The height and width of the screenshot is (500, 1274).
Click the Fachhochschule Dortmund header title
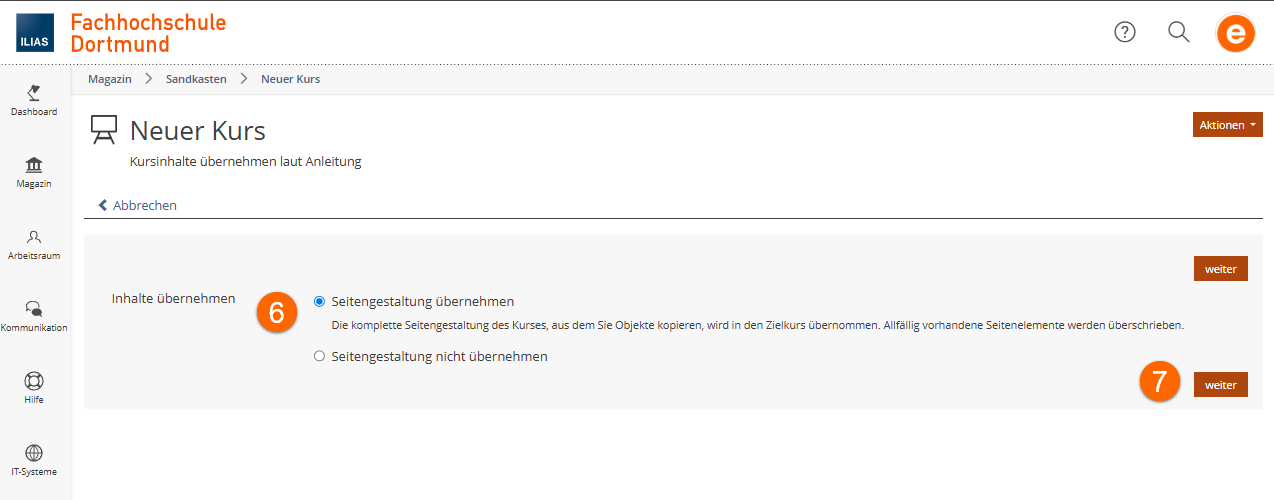pyautogui.click(x=148, y=33)
